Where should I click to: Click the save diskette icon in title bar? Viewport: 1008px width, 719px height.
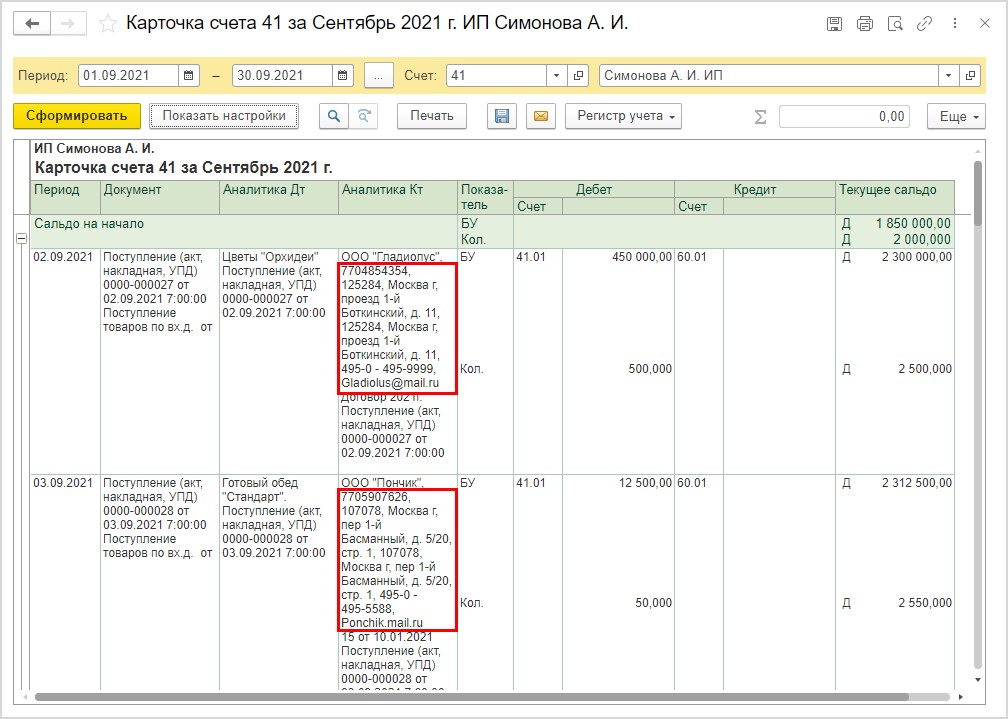[x=834, y=24]
